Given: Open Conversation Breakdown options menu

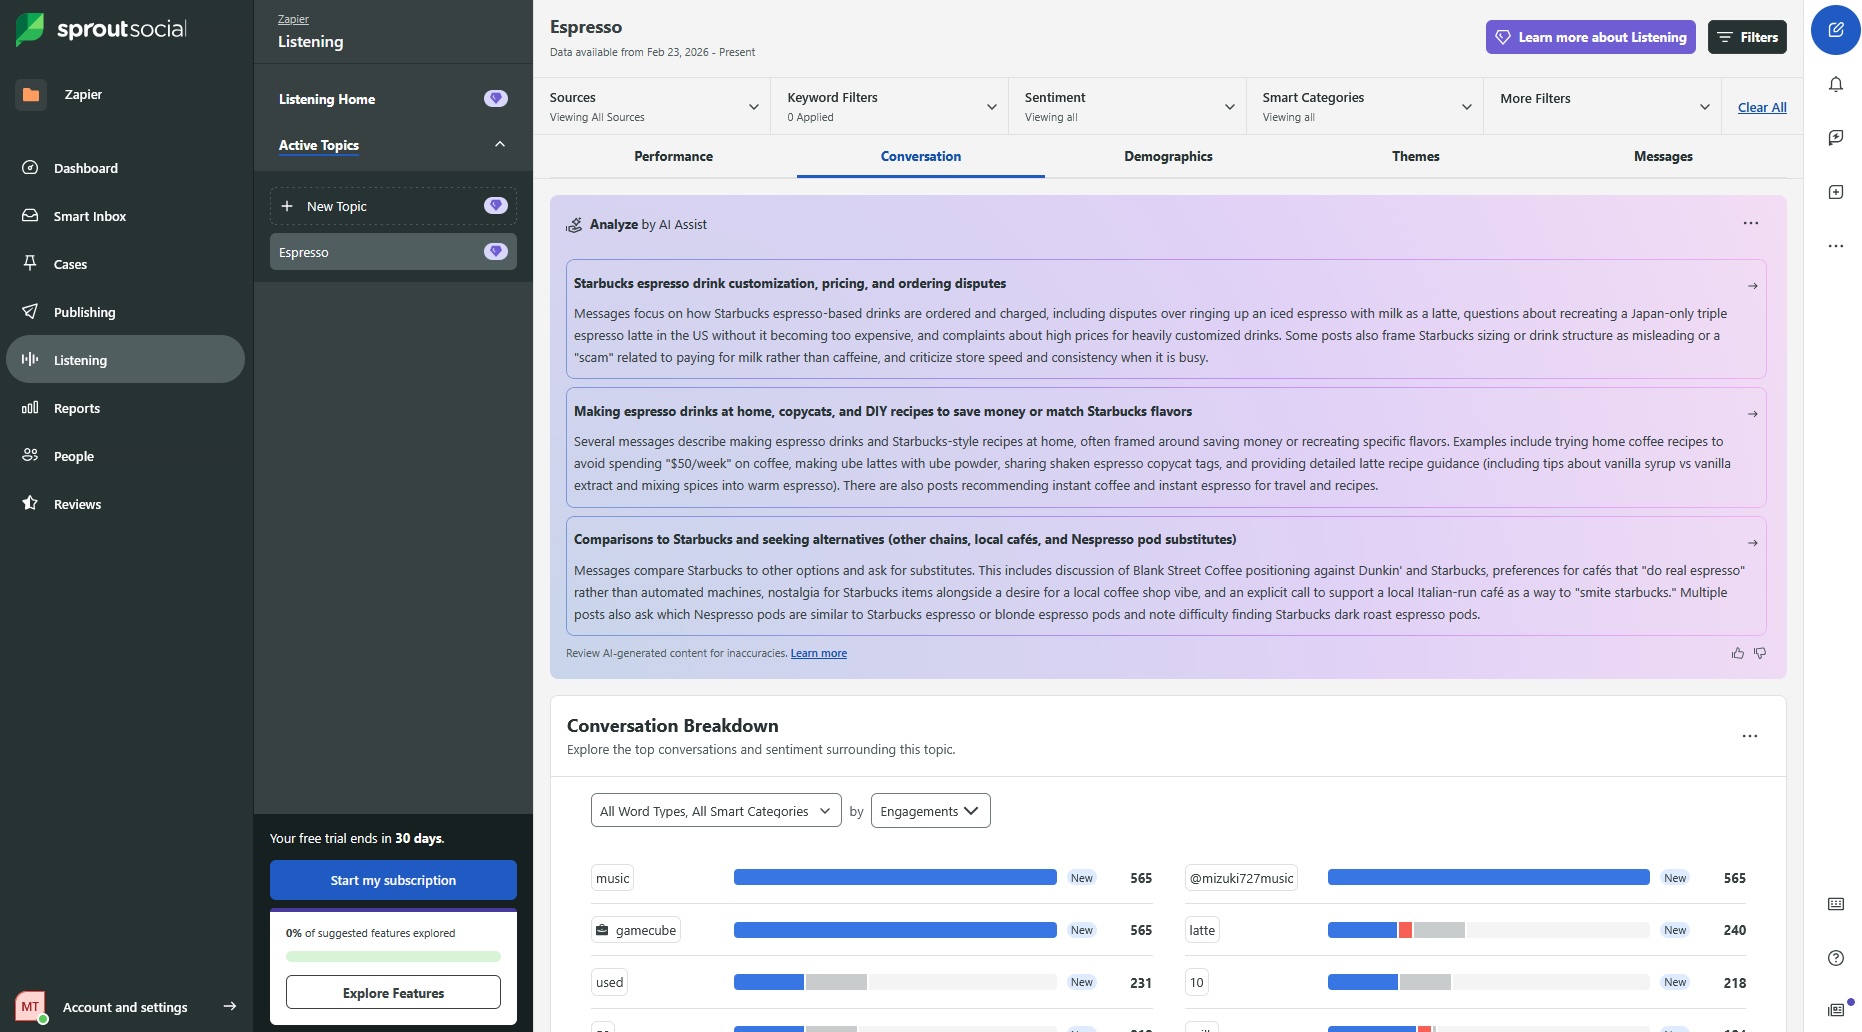Looking at the screenshot, I should click(1749, 736).
